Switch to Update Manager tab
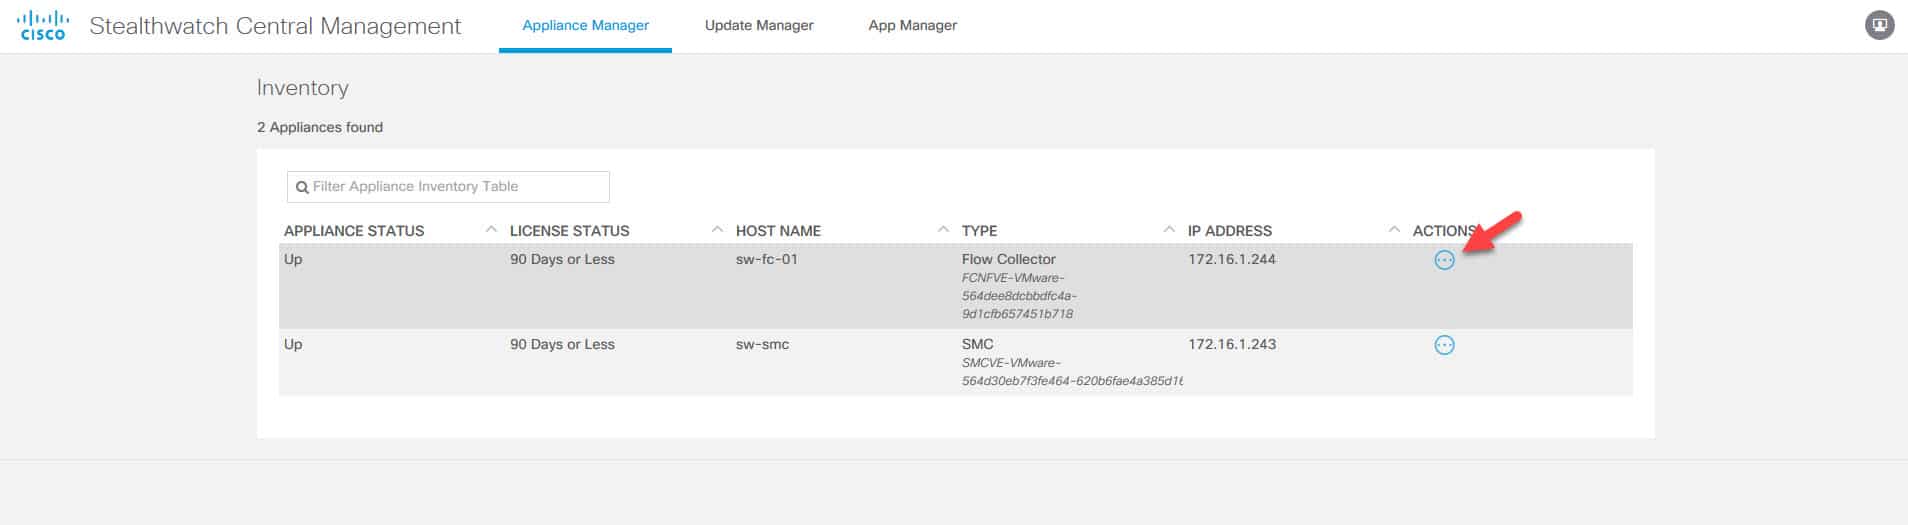The height and width of the screenshot is (525, 1908). click(759, 25)
